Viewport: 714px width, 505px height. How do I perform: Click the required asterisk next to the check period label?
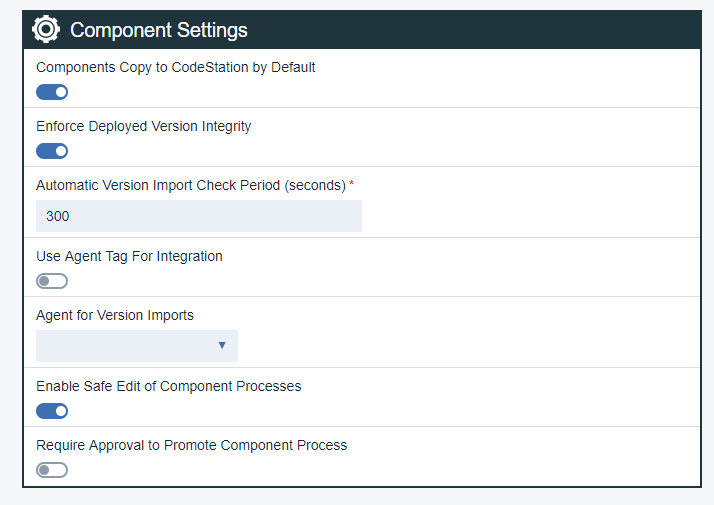click(x=351, y=184)
